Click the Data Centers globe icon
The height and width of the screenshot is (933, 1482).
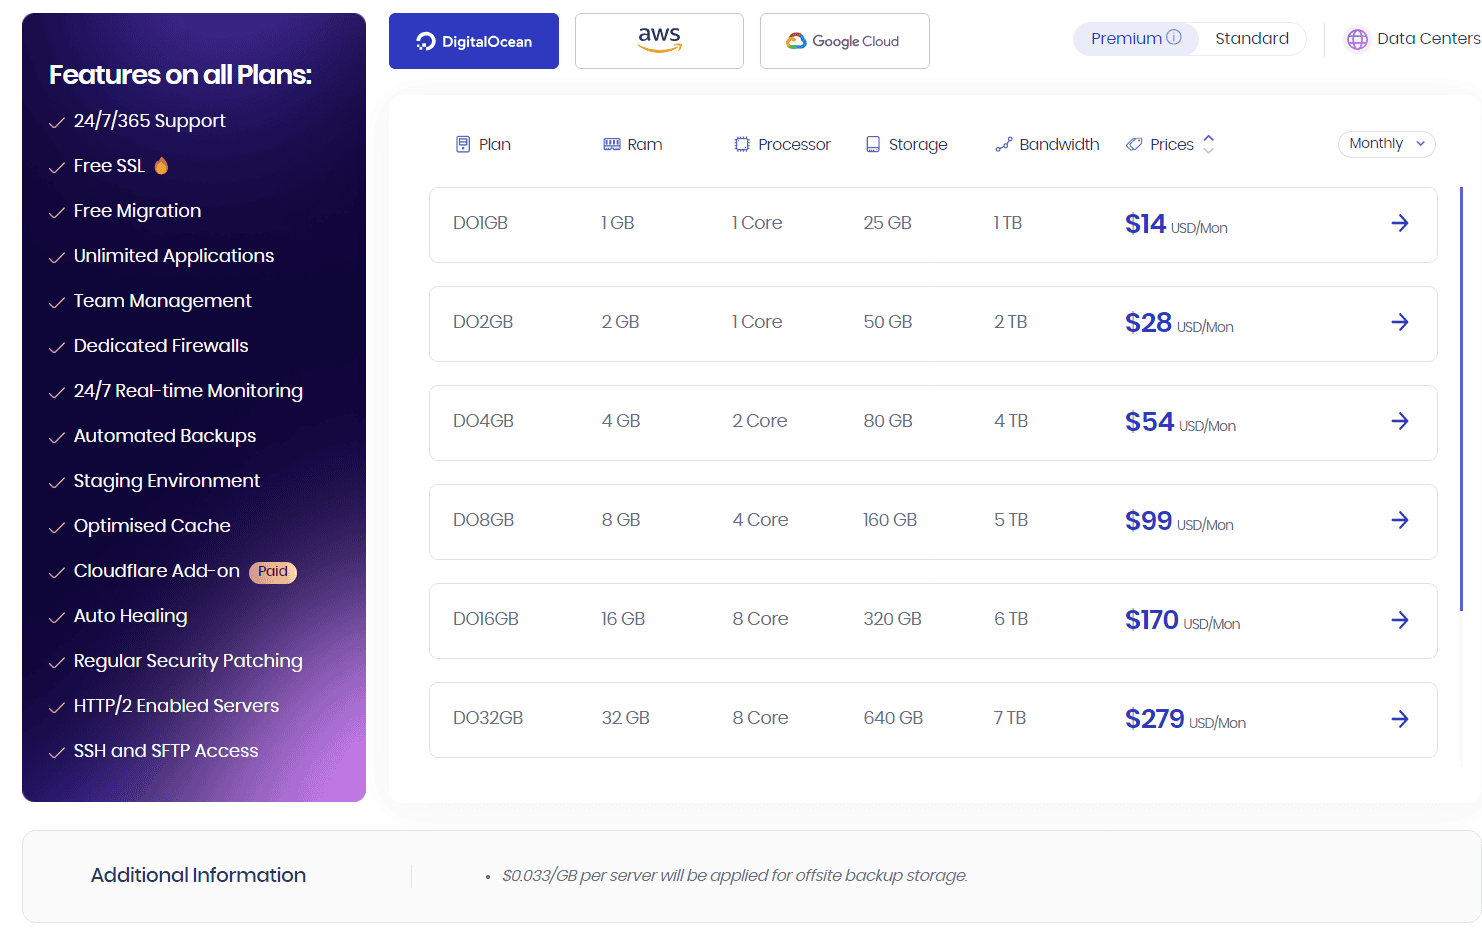point(1357,39)
